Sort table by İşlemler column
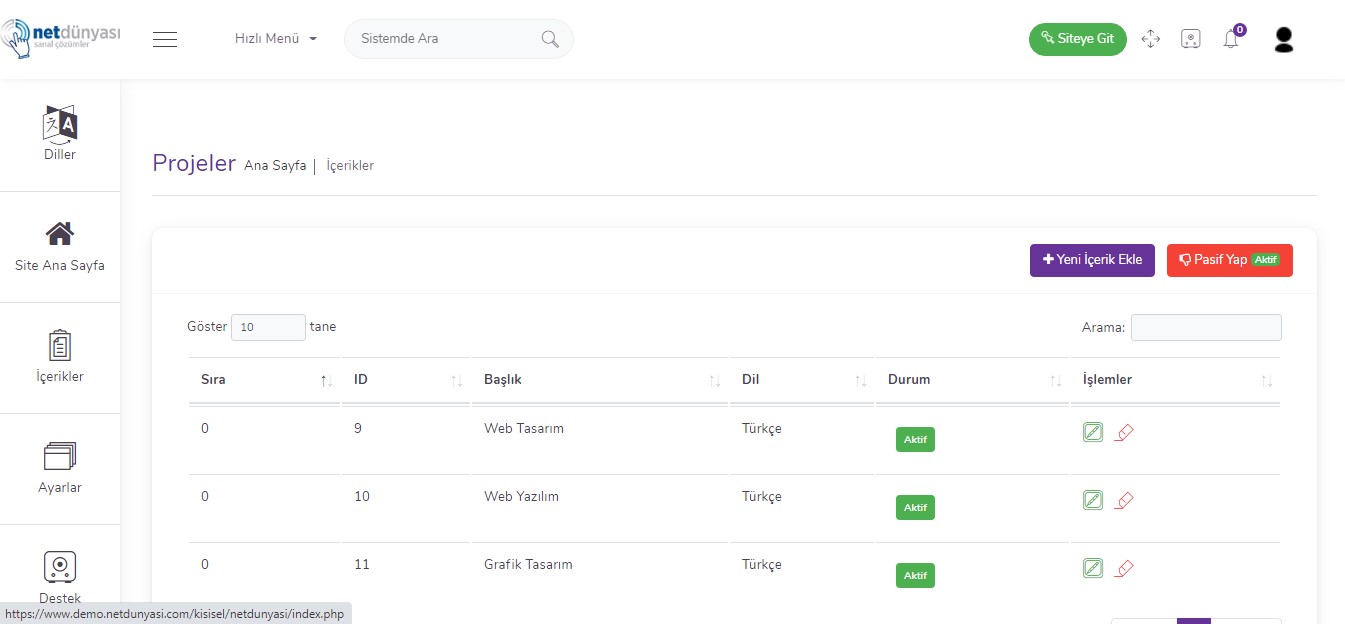This screenshot has height=624, width=1345. (1175, 380)
